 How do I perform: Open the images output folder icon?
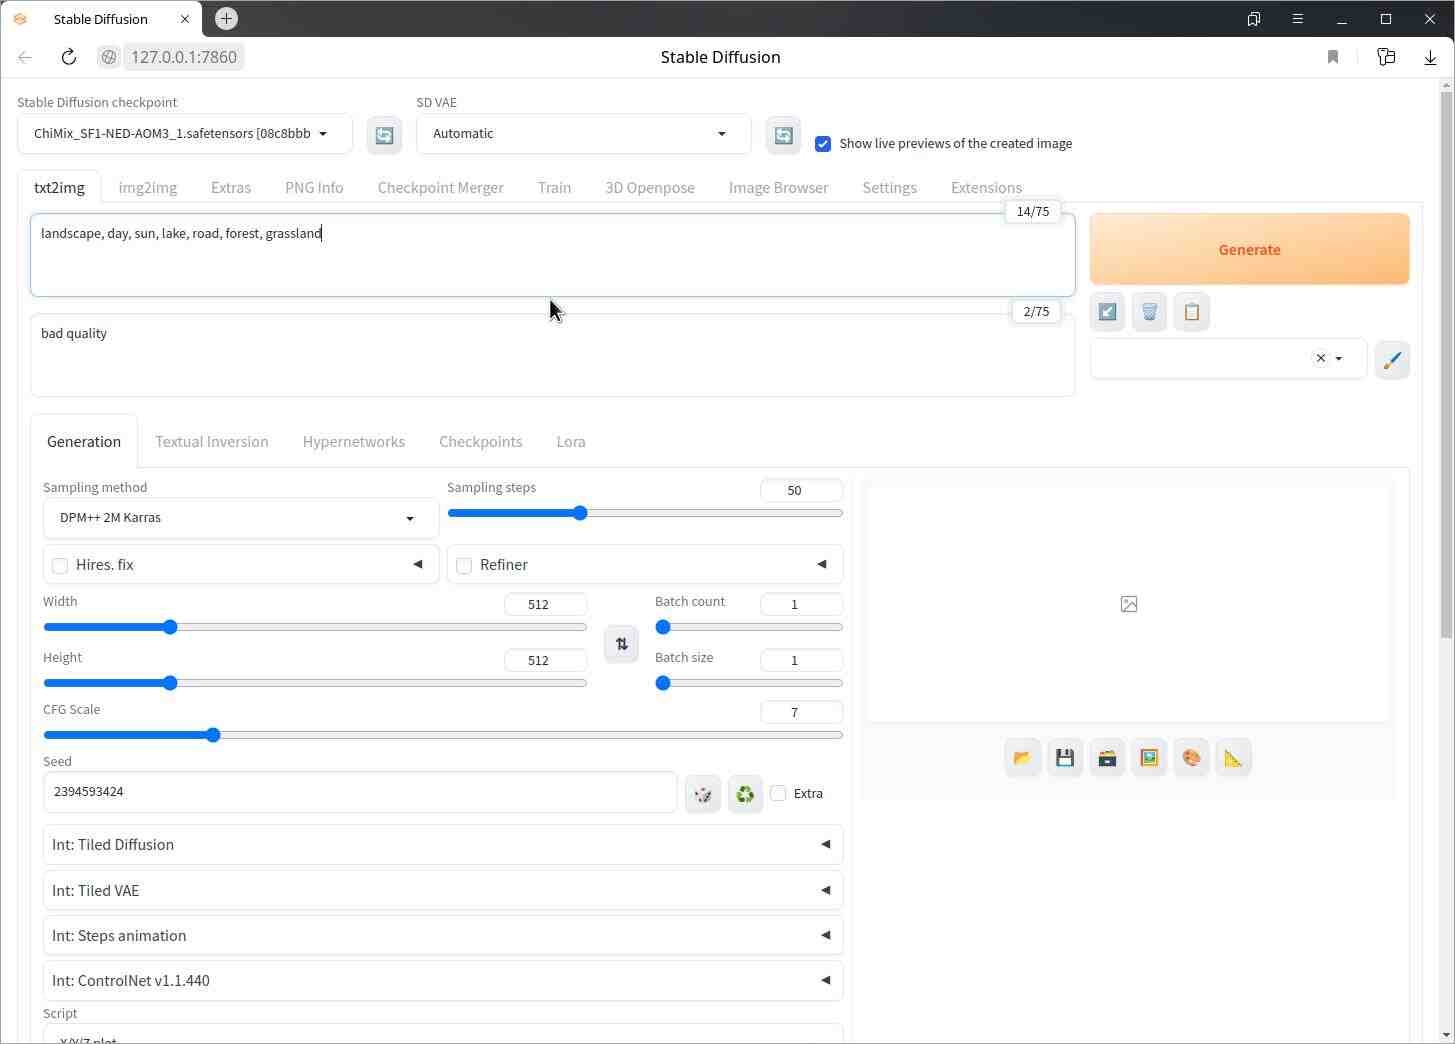pos(1022,758)
